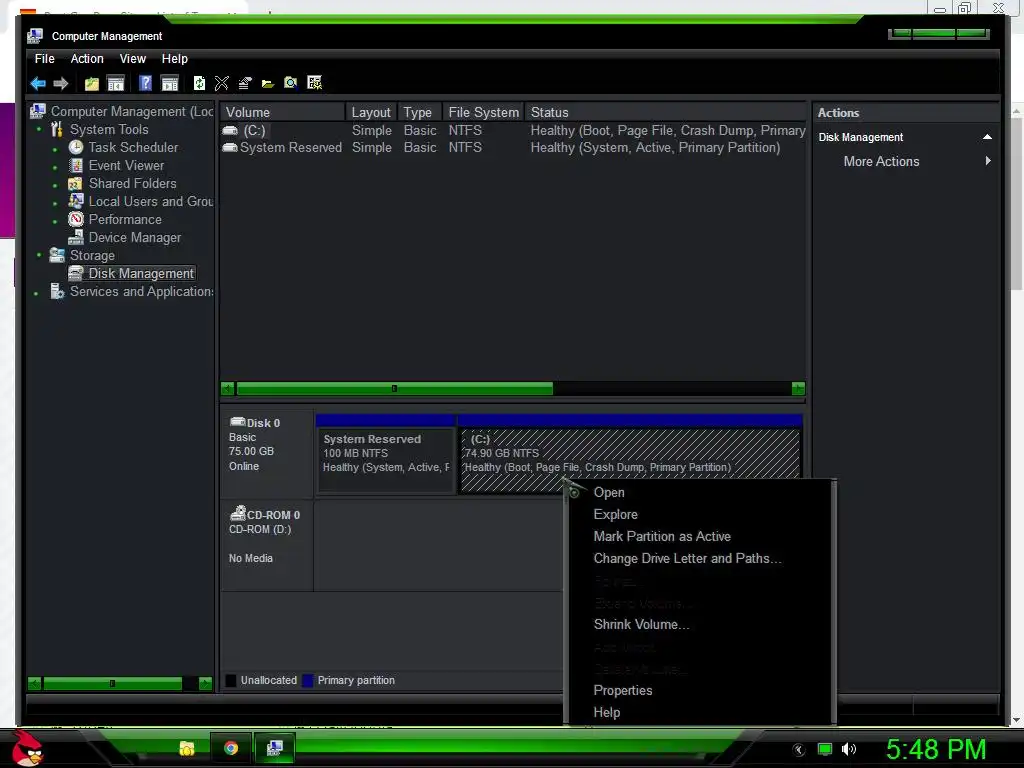Choose Open from the context menu
Viewport: 1024px width, 768px height.
[x=699, y=492]
